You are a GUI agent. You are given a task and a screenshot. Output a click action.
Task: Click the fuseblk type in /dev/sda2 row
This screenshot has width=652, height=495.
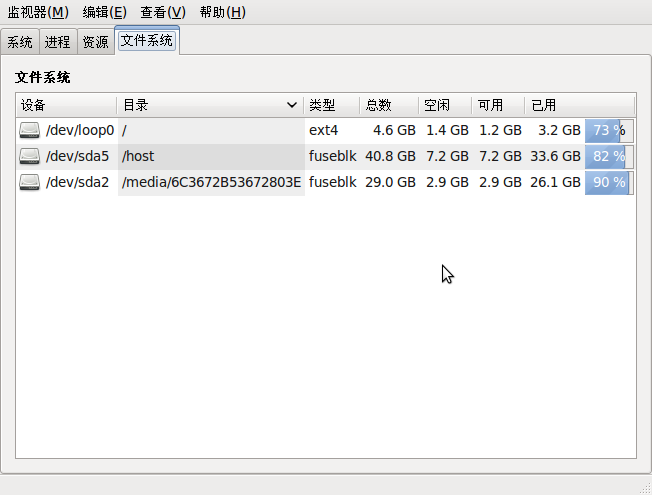(333, 183)
